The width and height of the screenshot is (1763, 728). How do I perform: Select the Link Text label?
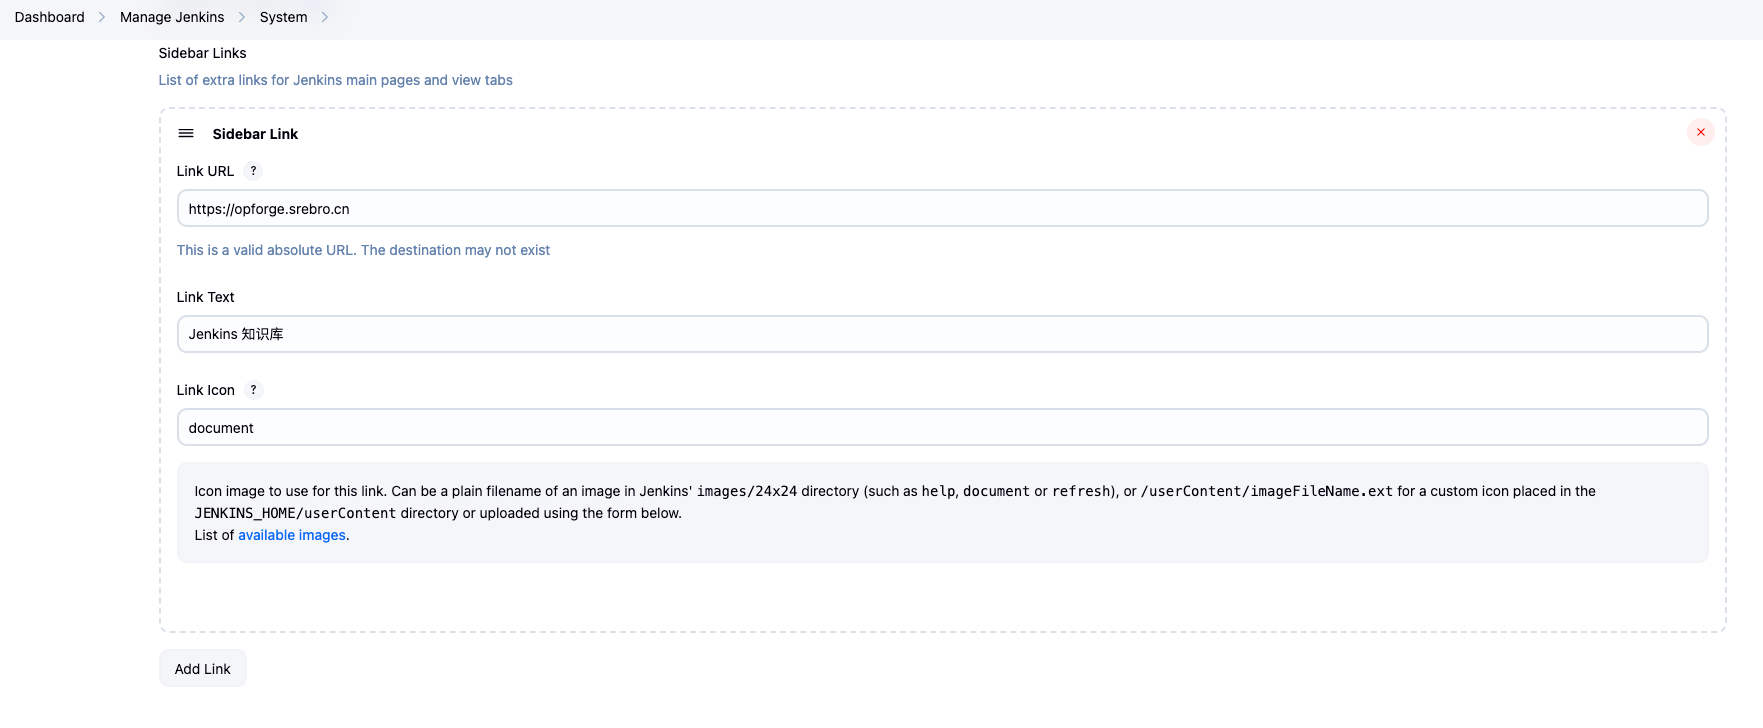(x=205, y=297)
